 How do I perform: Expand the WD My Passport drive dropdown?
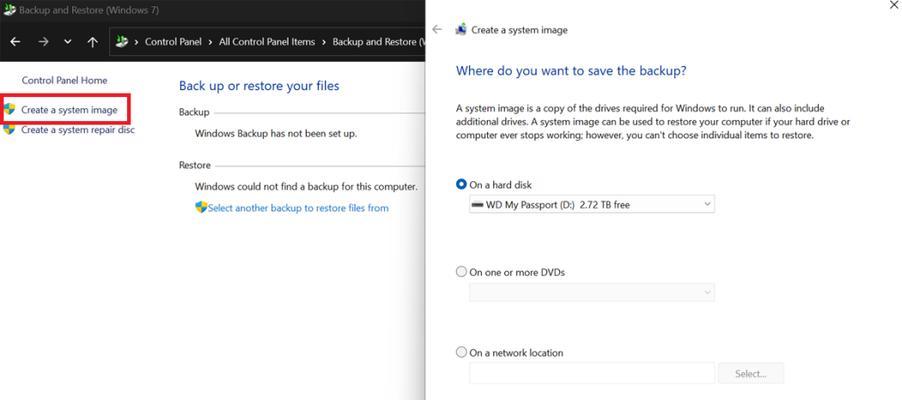pyautogui.click(x=592, y=204)
